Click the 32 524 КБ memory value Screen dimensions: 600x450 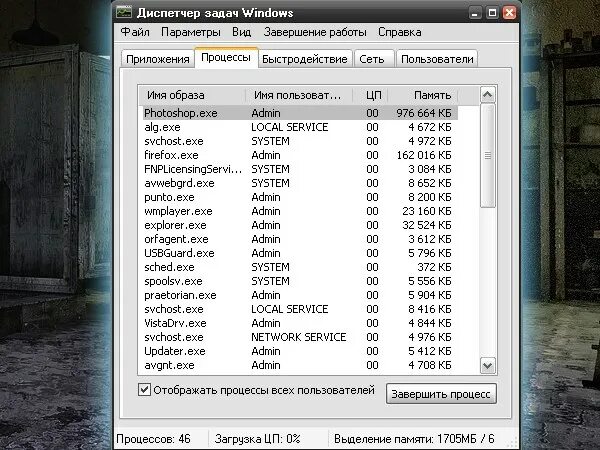[x=427, y=225]
